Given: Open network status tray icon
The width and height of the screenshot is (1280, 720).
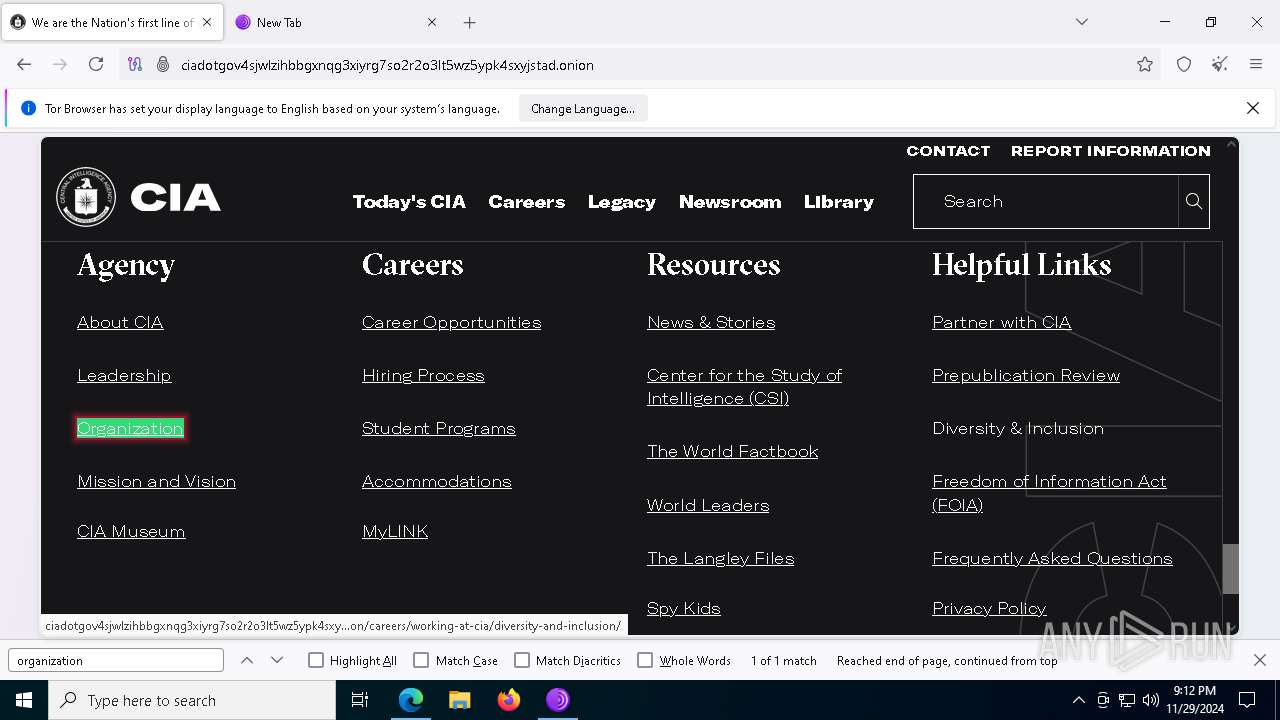Looking at the screenshot, I should [x=1127, y=700].
